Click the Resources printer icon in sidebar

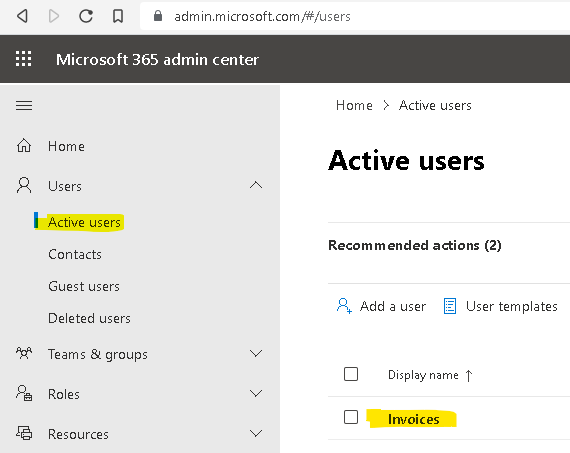(24, 433)
